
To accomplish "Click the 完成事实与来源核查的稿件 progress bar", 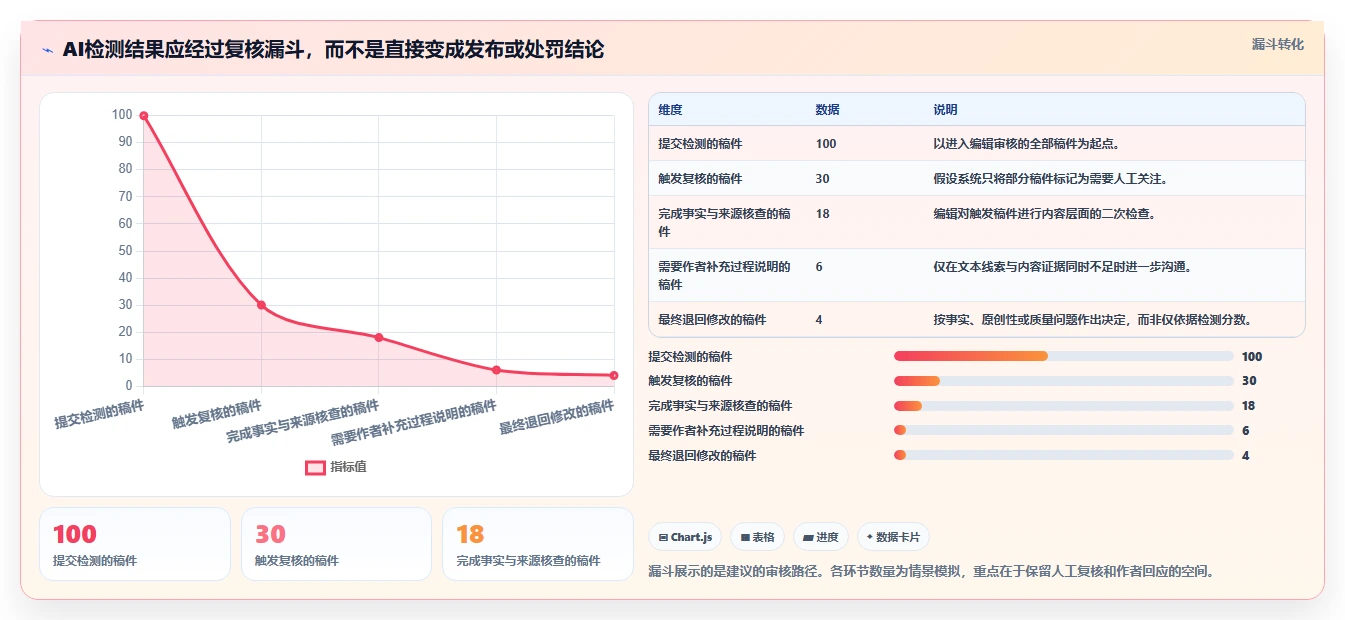I will click(1063, 406).
